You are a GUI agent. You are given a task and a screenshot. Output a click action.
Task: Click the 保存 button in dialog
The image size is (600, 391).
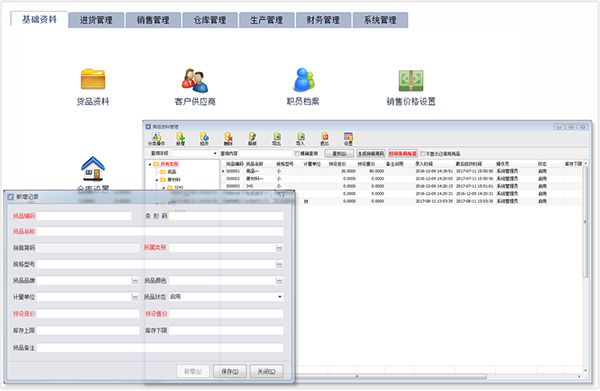tap(230, 371)
